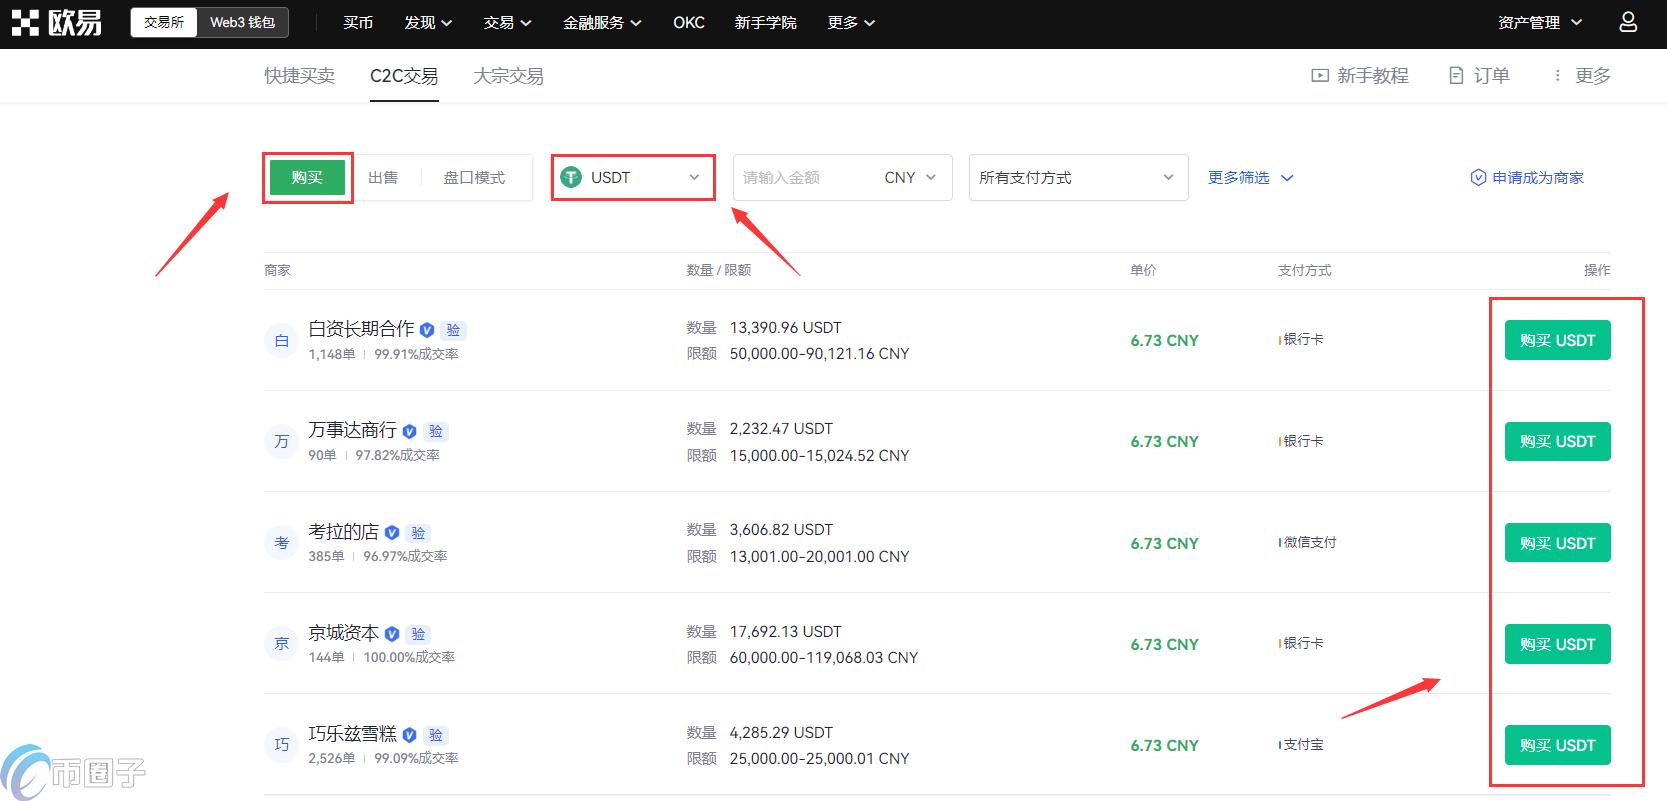Open 新手学院 in top navigation

(x=766, y=22)
